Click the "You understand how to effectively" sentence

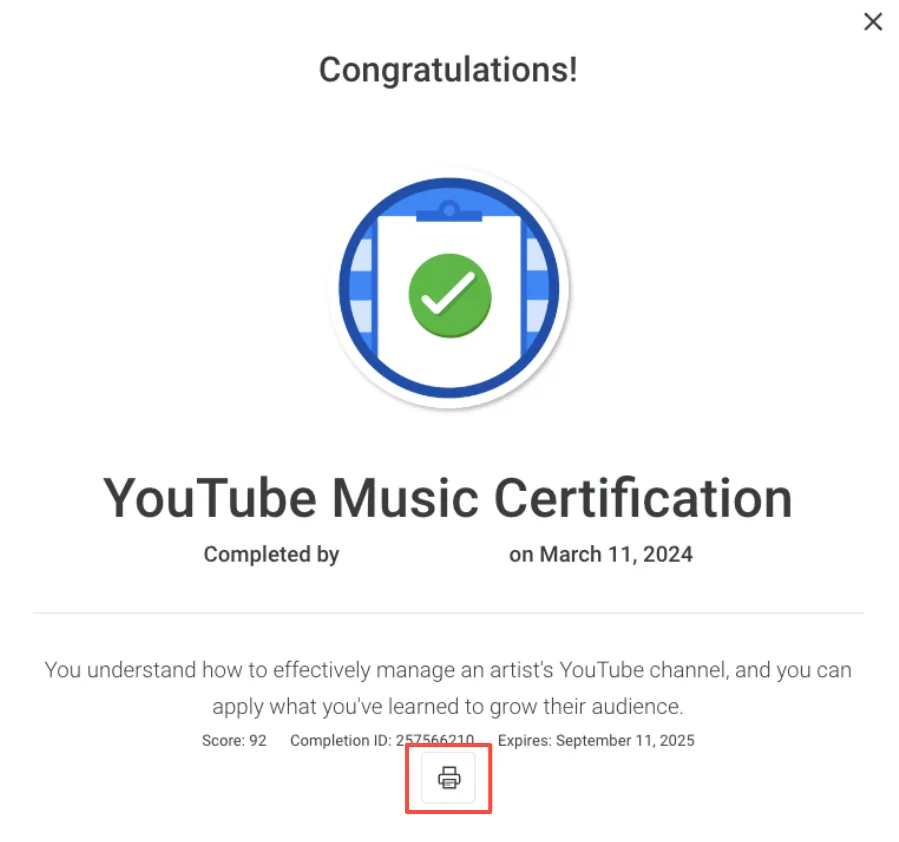(x=448, y=670)
